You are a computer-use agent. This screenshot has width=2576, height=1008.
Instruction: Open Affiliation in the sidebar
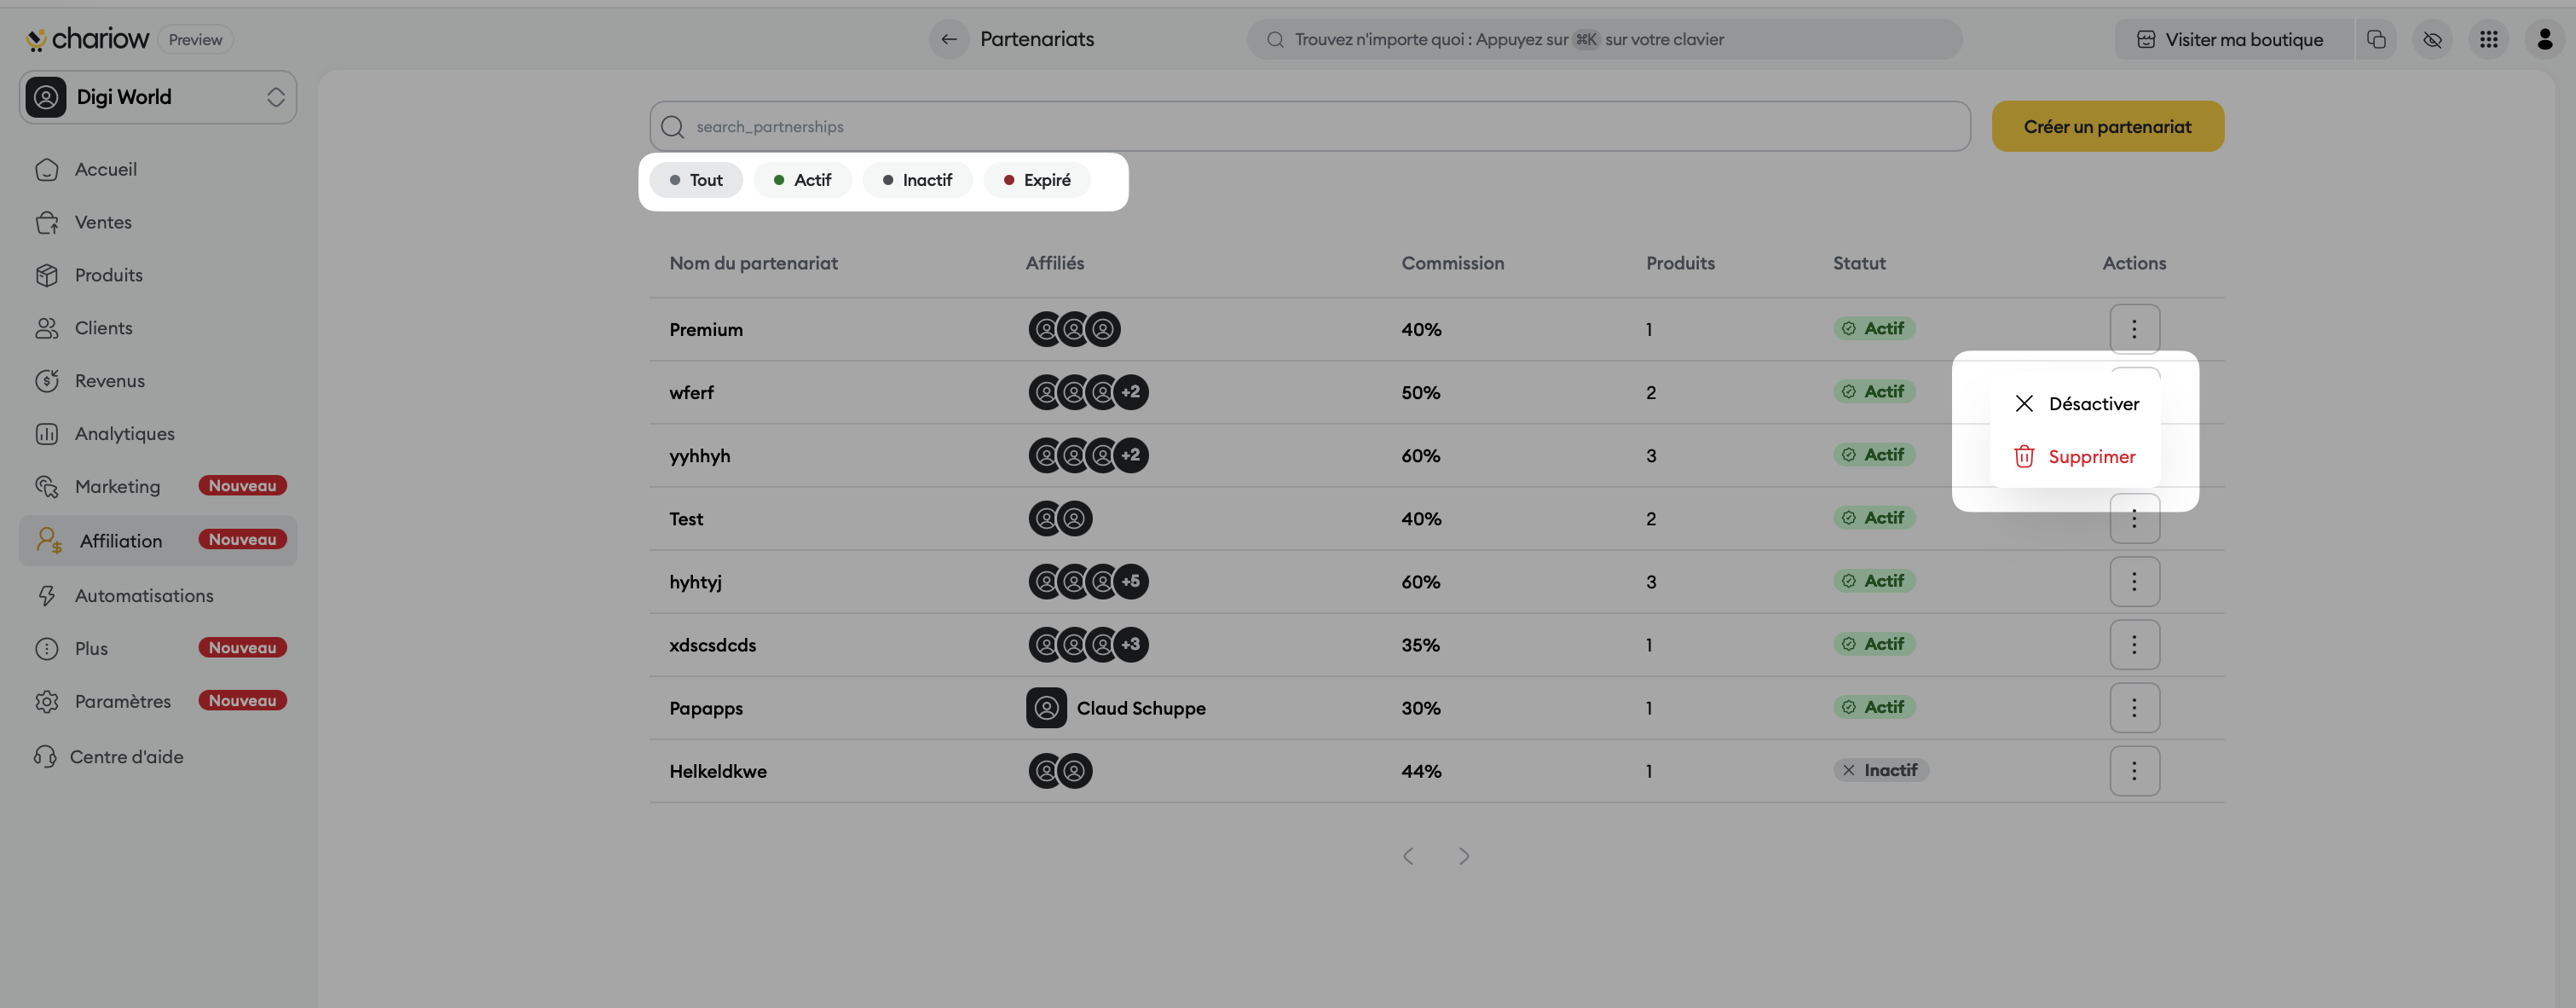click(121, 540)
